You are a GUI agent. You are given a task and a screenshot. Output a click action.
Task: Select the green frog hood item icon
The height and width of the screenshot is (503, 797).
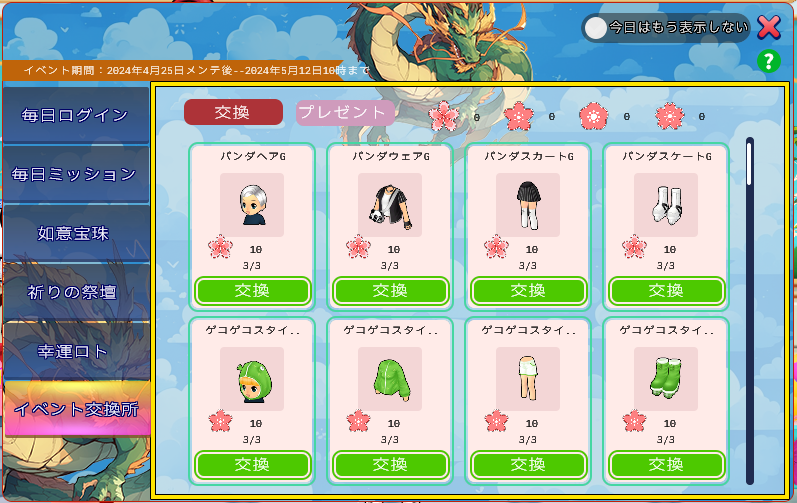click(x=252, y=379)
